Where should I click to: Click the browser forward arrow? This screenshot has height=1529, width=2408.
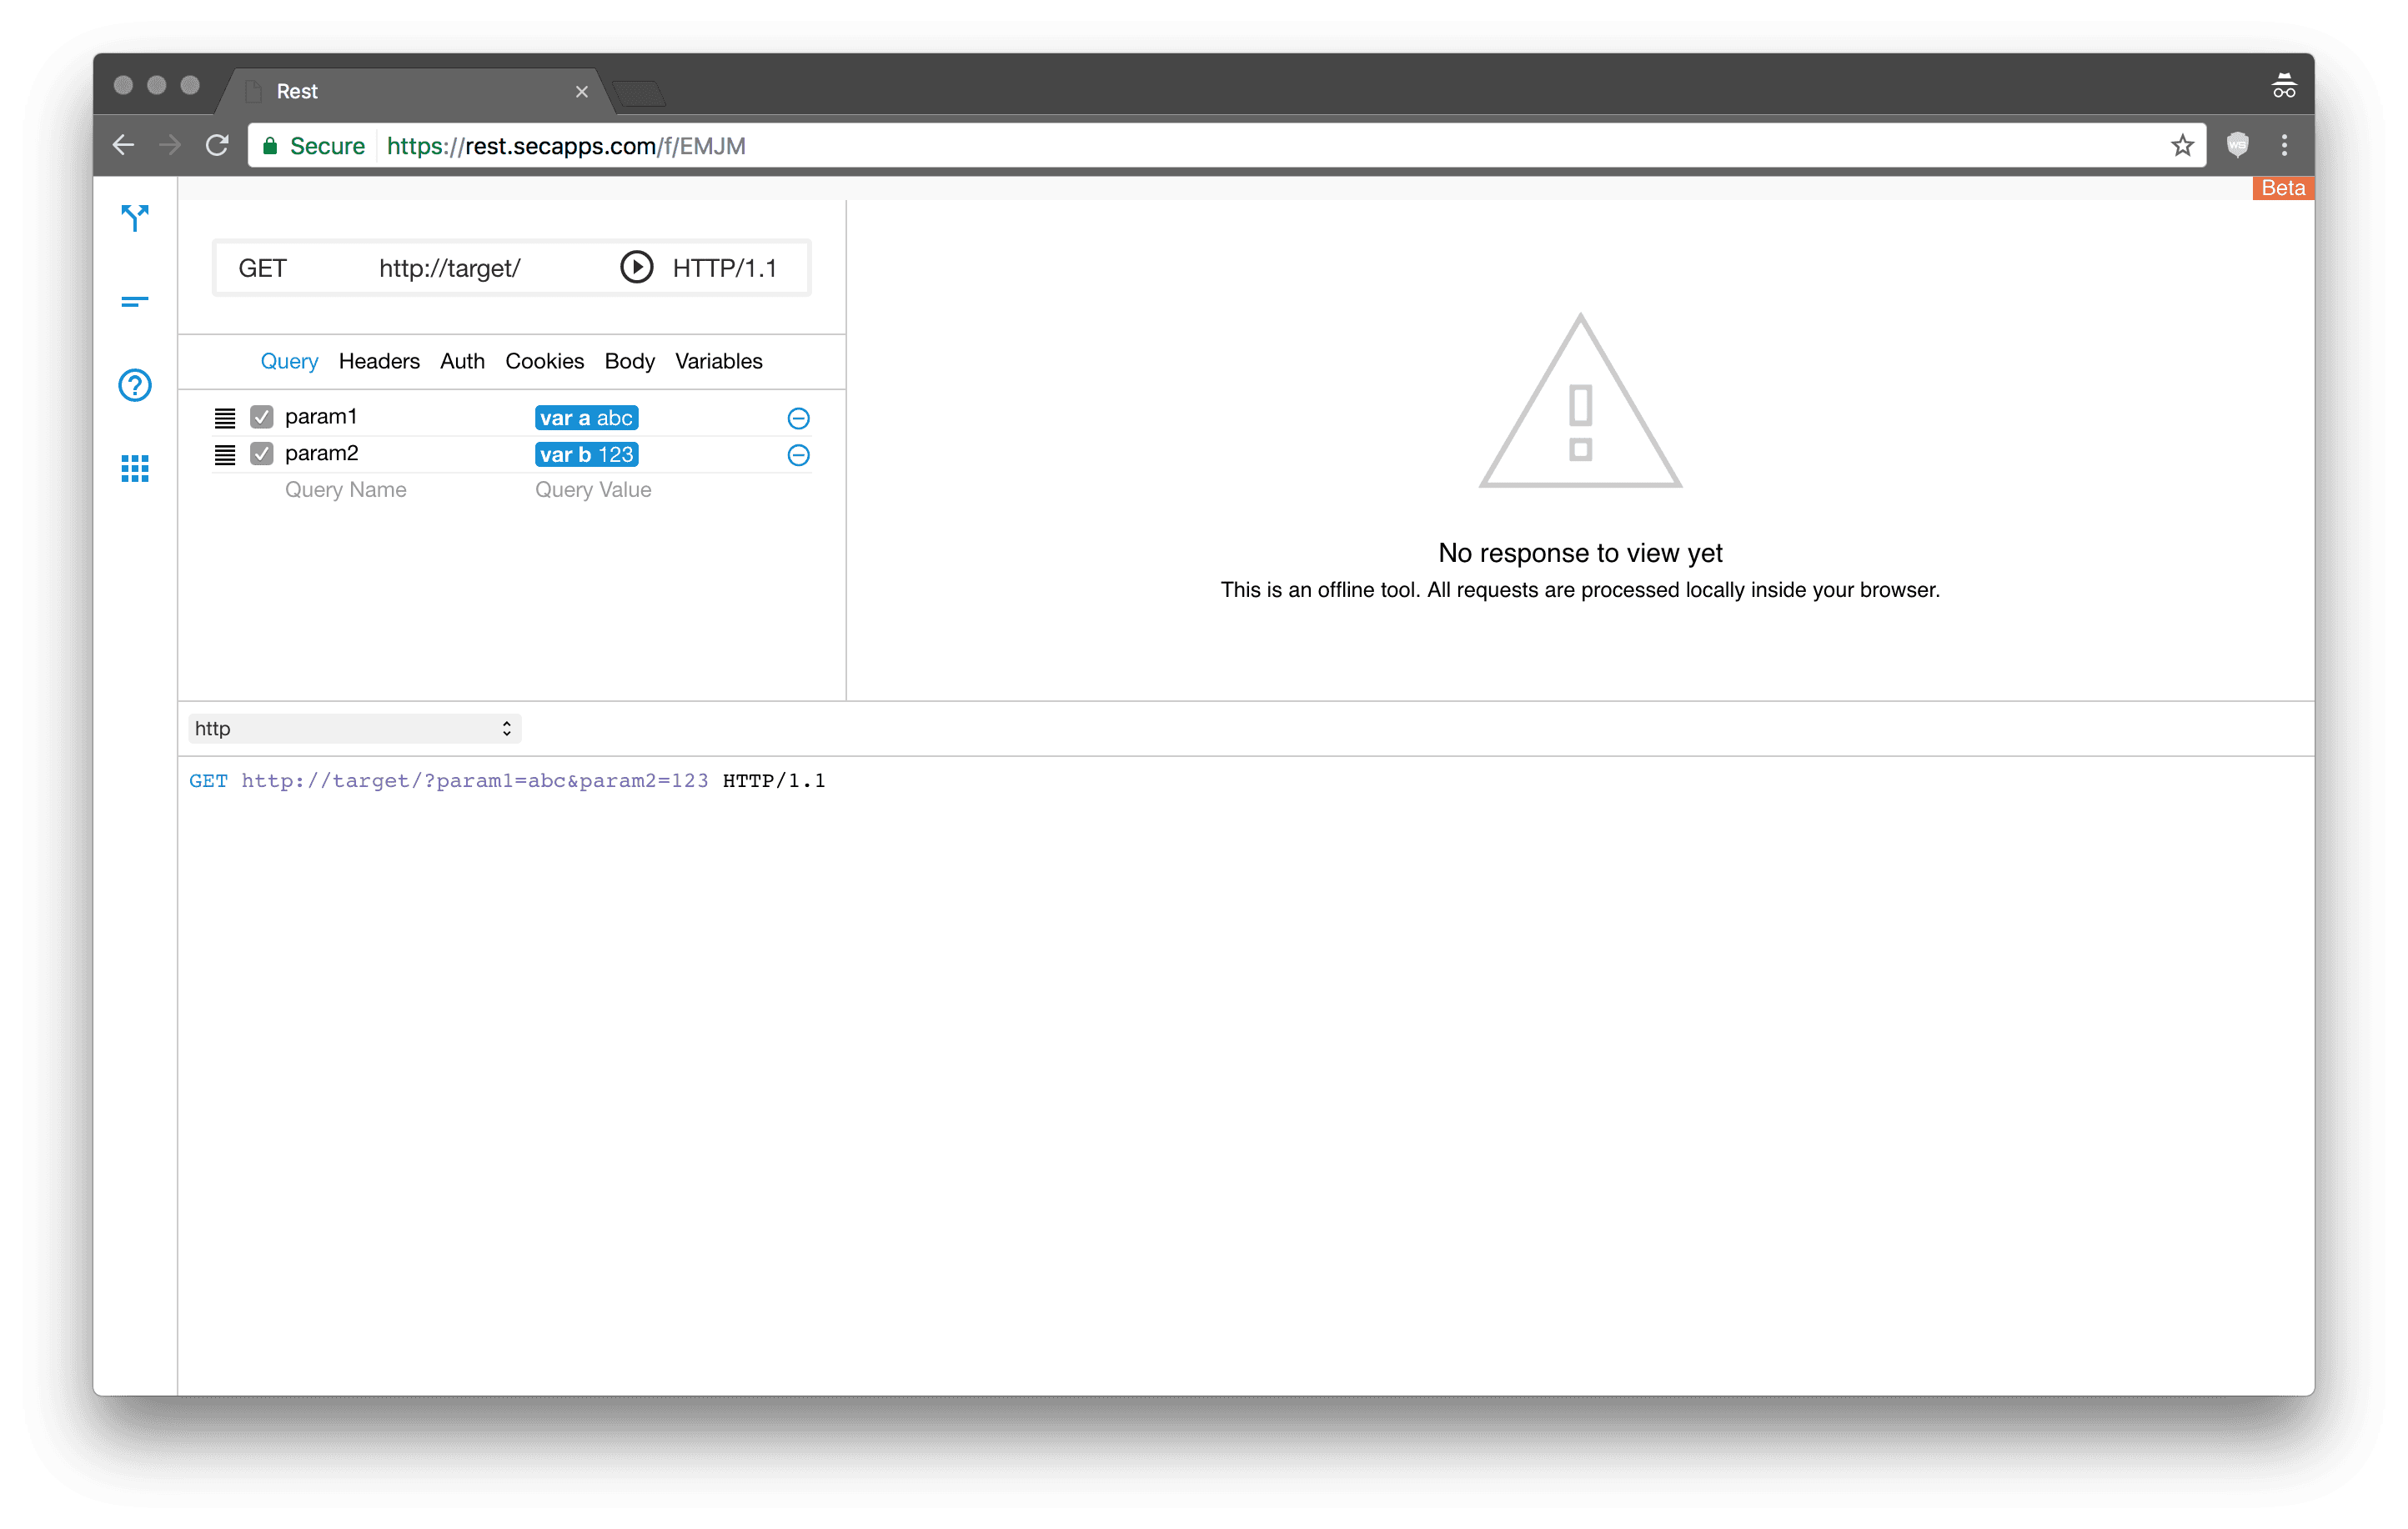pos(170,146)
